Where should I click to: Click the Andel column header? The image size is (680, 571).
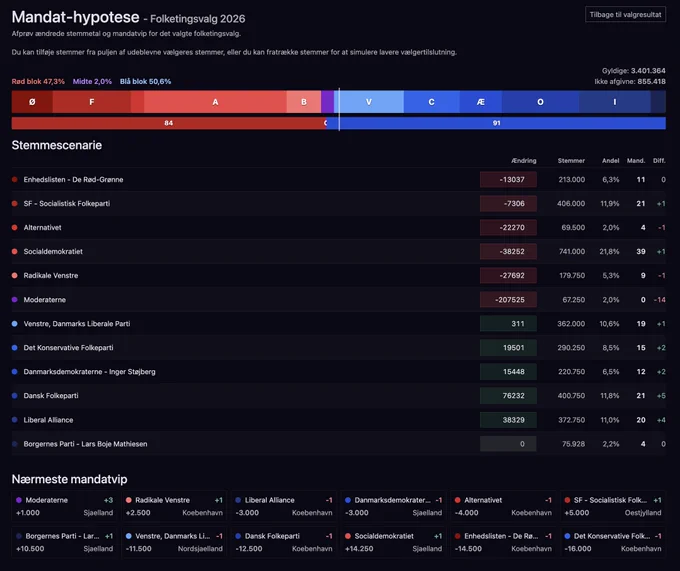click(610, 160)
